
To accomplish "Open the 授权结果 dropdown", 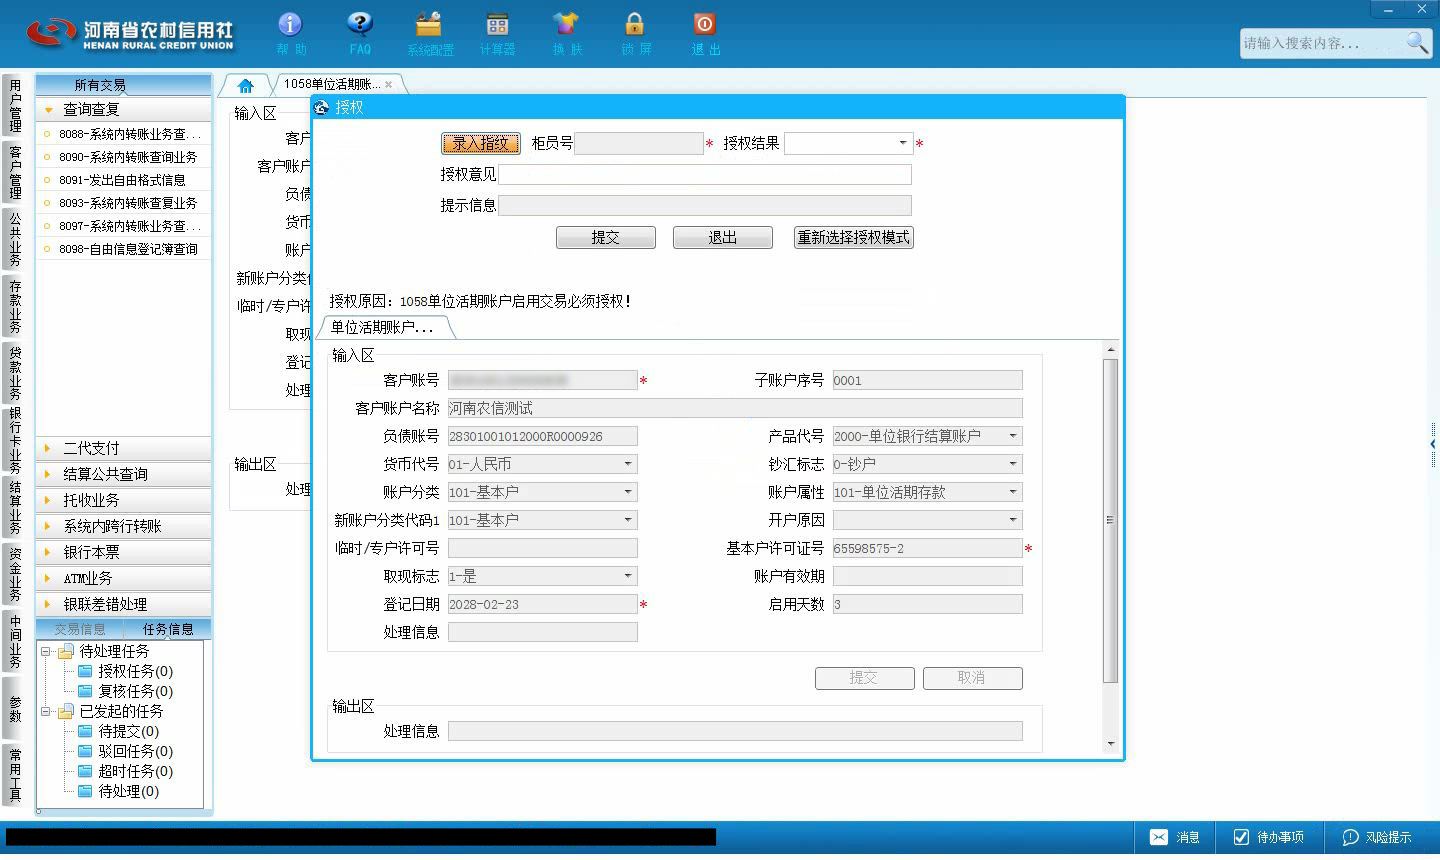I will click(902, 143).
